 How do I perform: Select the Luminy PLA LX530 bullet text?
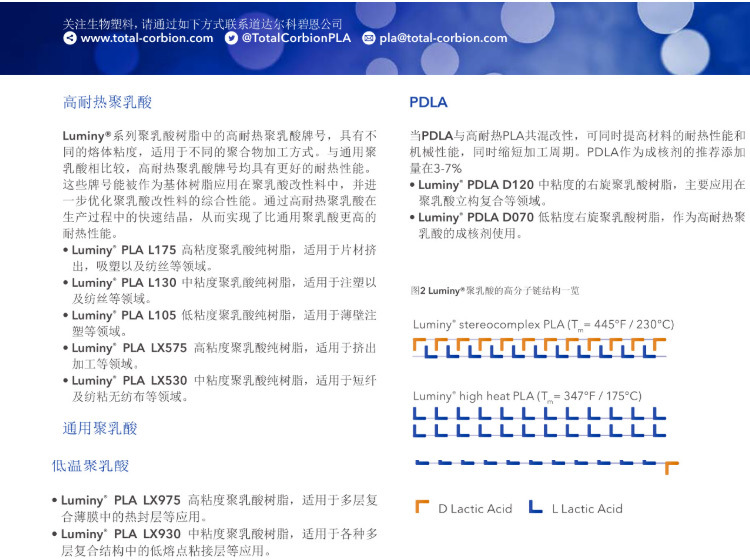pyautogui.click(x=220, y=388)
